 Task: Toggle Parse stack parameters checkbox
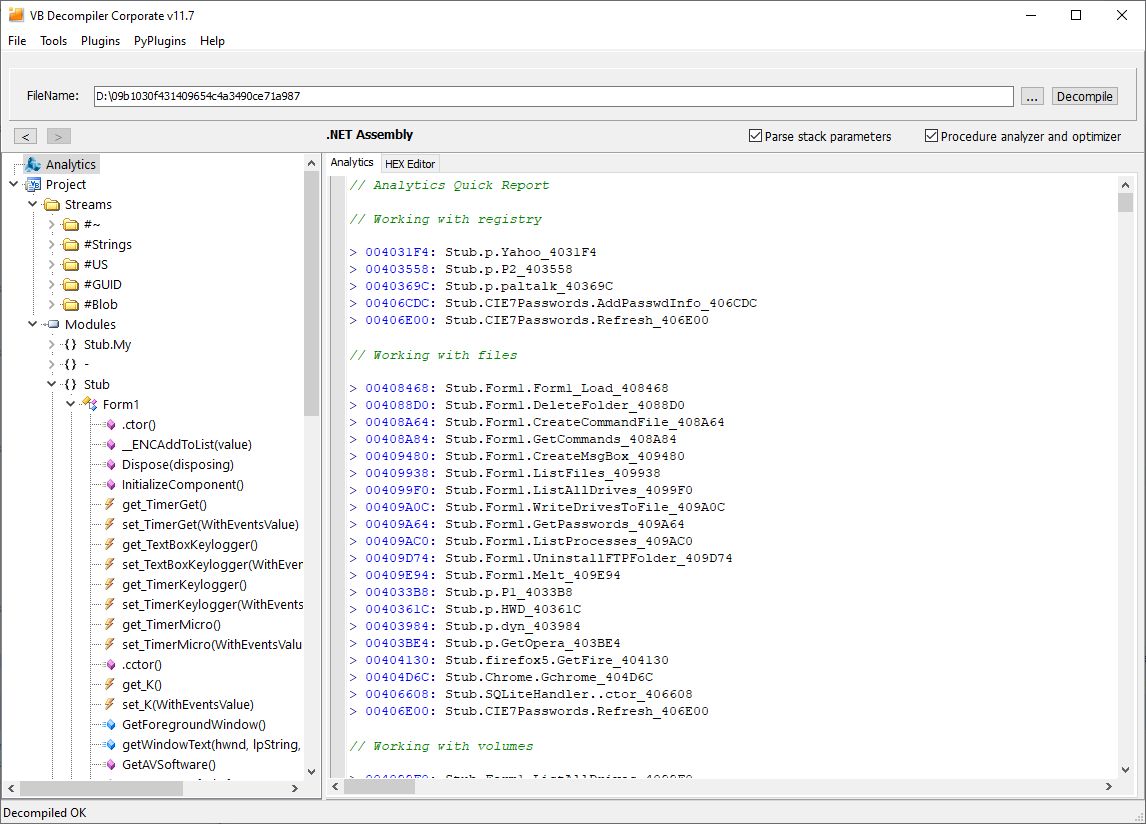[756, 136]
